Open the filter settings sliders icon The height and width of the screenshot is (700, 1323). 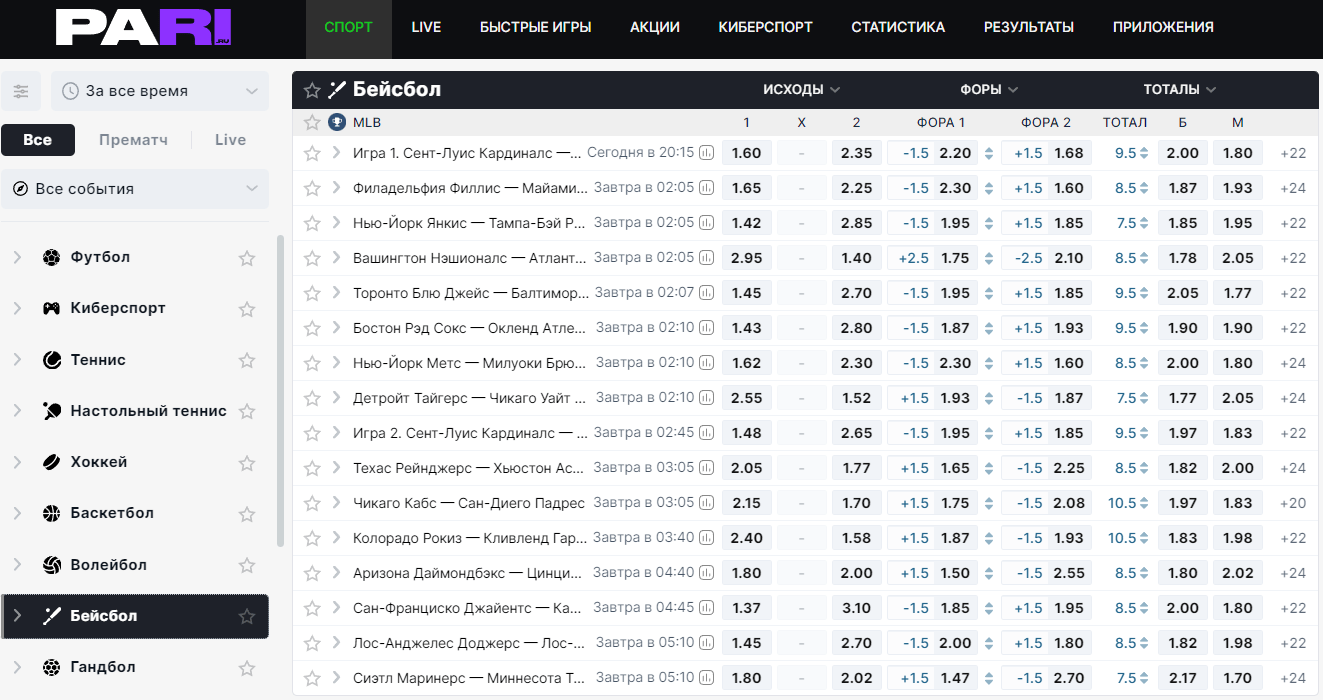pyautogui.click(x=21, y=91)
